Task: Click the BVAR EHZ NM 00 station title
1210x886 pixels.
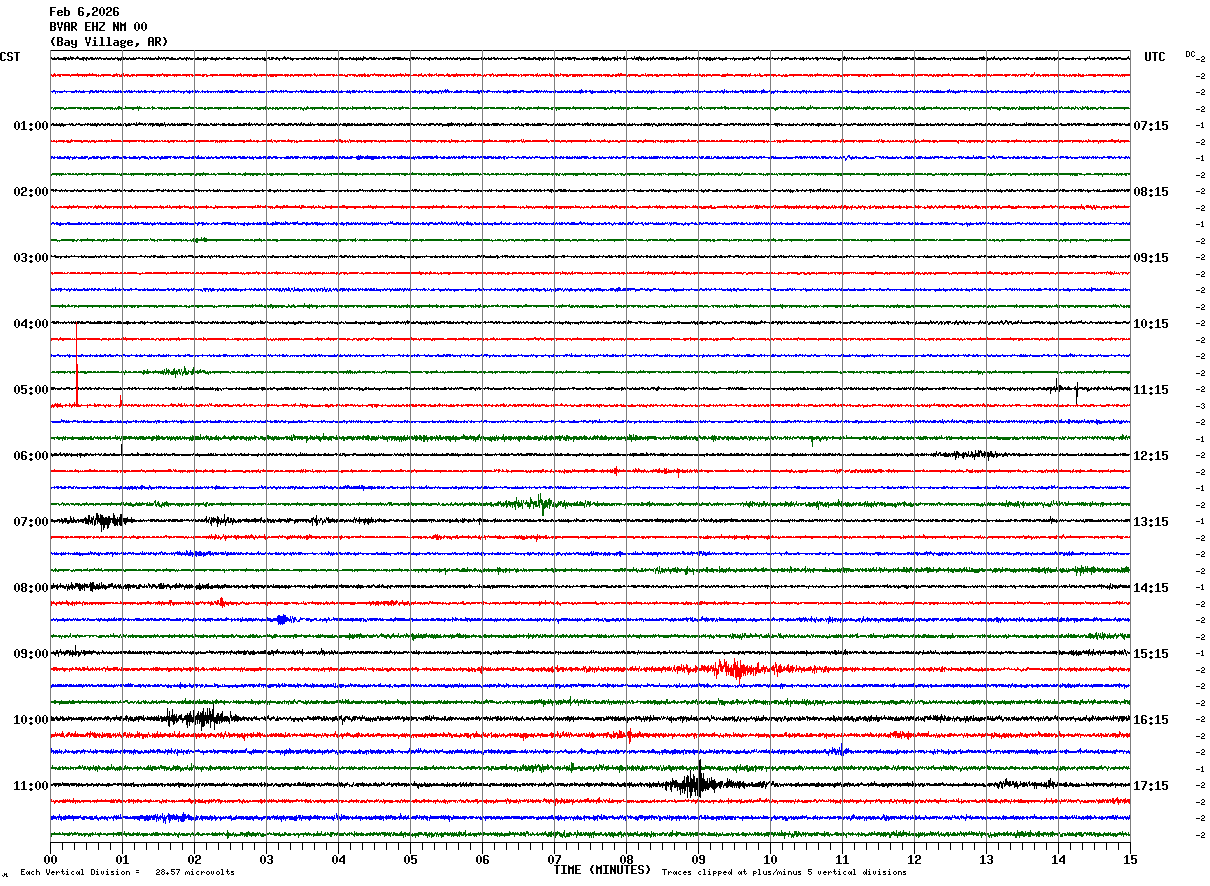Action: pos(98,27)
